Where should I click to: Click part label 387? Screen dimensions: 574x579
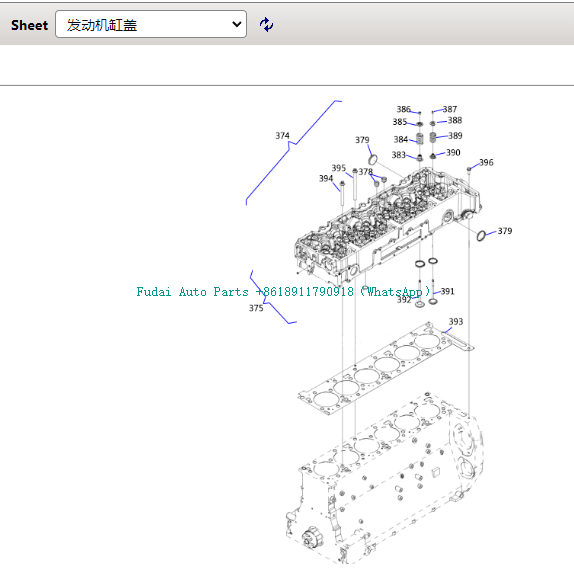click(x=450, y=109)
